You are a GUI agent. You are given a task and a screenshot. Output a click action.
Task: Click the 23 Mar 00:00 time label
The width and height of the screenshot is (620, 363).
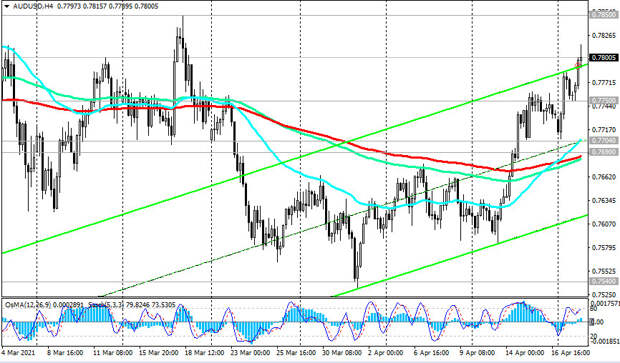pos(250,352)
